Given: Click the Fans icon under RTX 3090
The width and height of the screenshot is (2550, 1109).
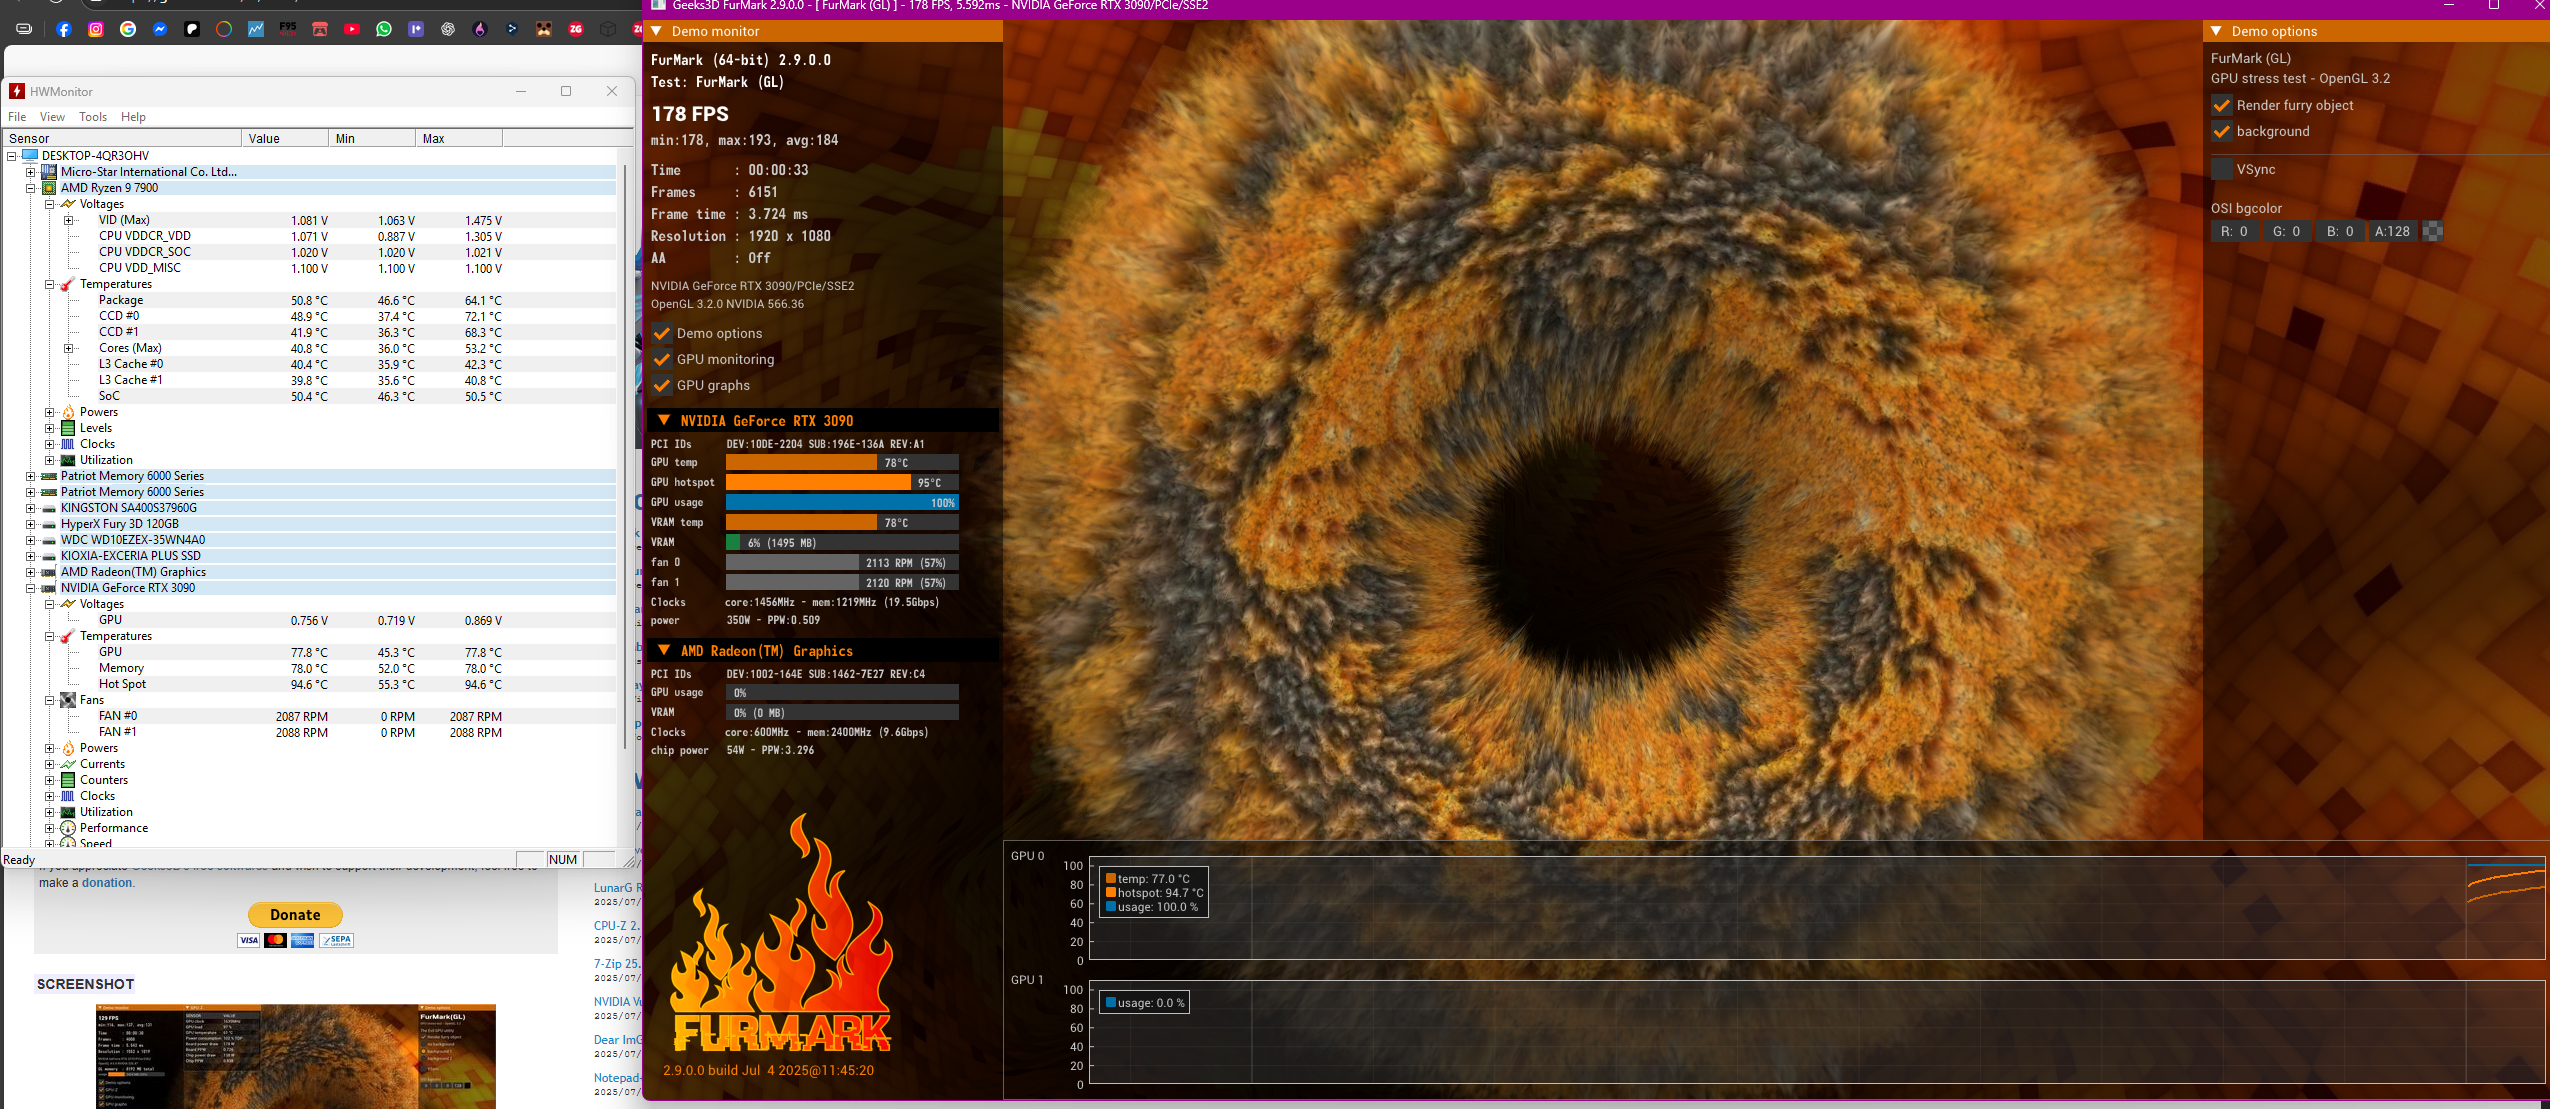Looking at the screenshot, I should point(68,700).
